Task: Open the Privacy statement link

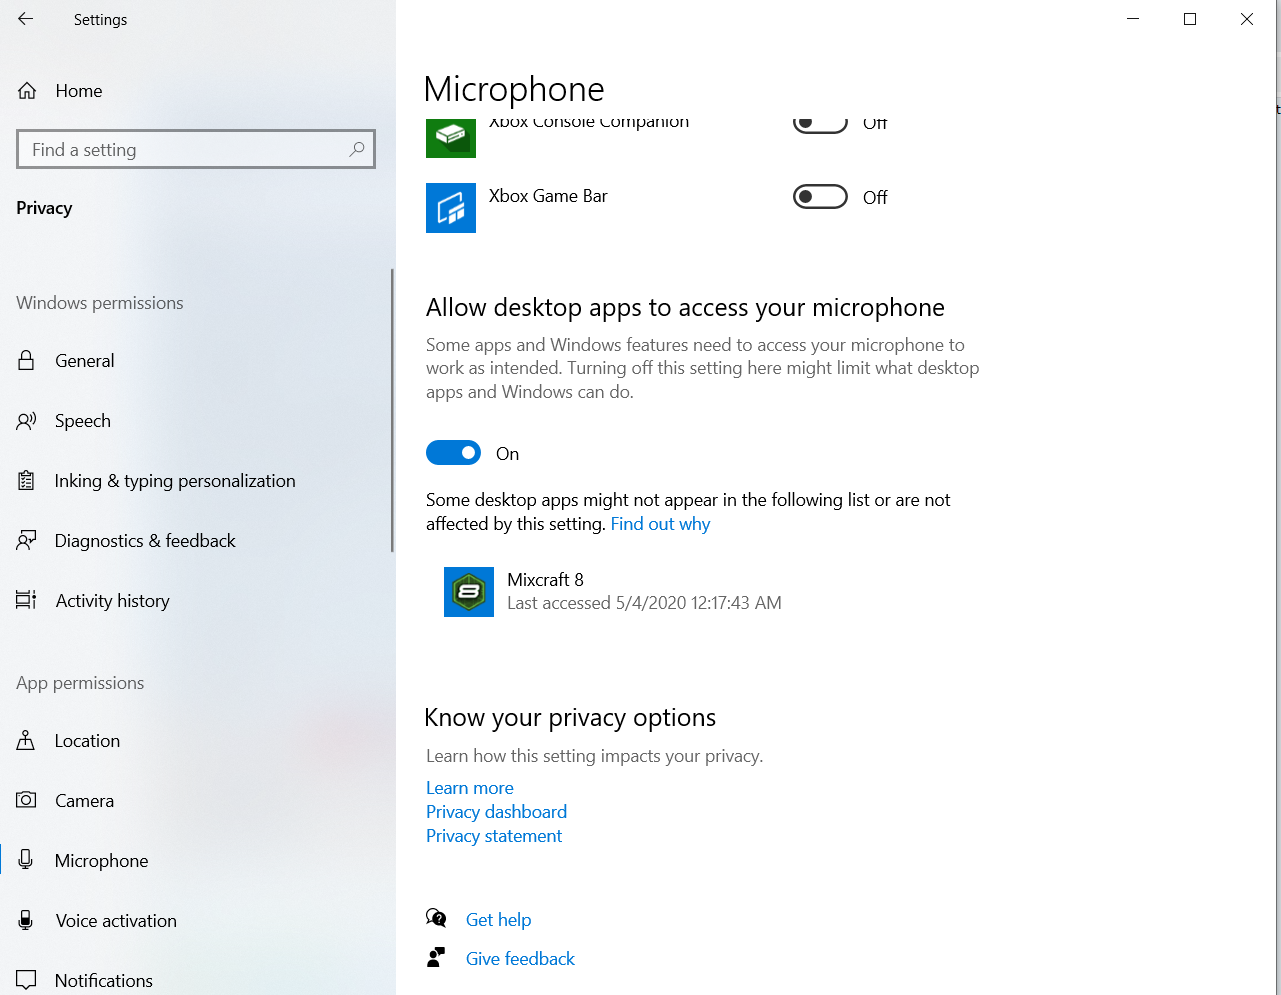Action: tap(494, 836)
